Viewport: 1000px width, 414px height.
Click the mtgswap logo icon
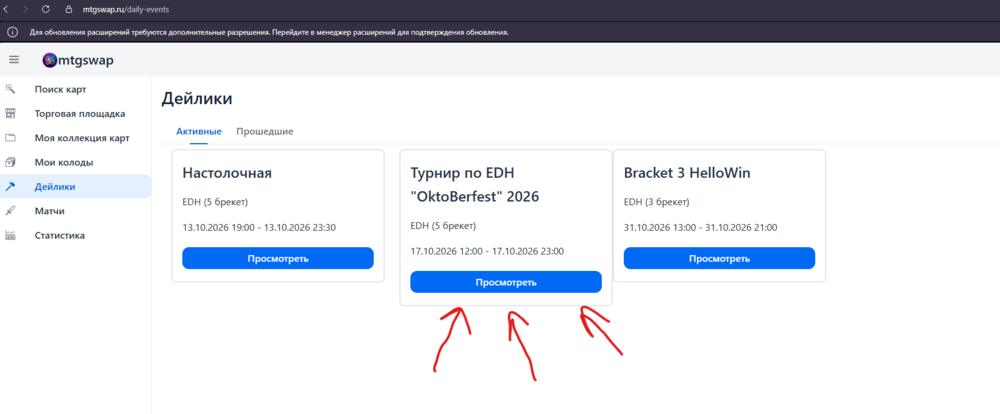coord(50,61)
